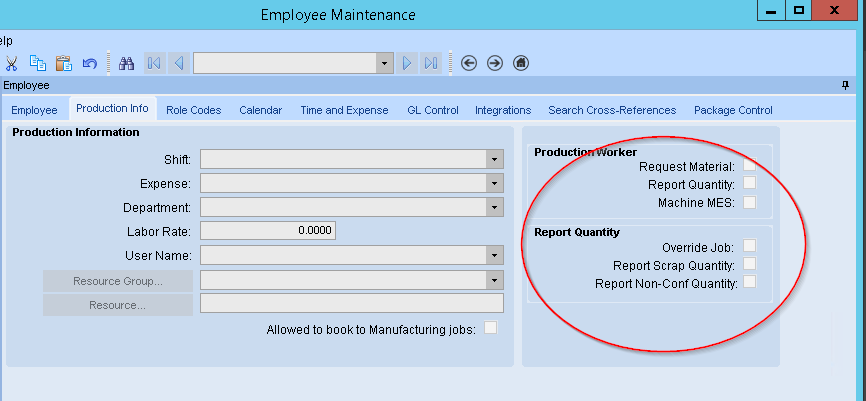
Task: Toggle the Report Scrap Quantity checkbox
Action: (x=749, y=264)
